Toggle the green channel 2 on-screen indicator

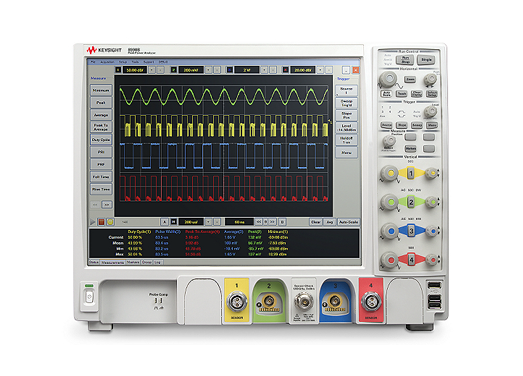[x=173, y=70]
